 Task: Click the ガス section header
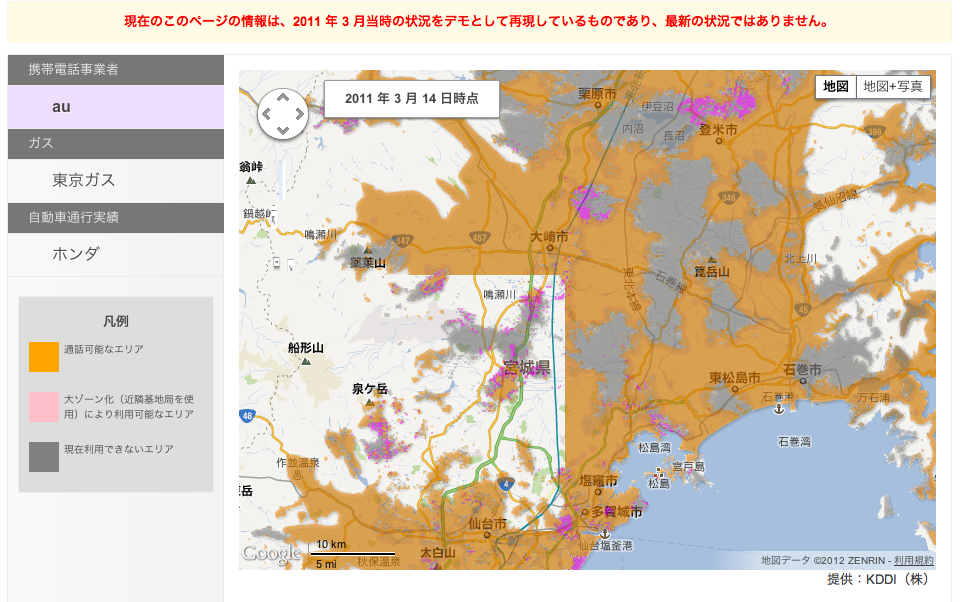116,143
